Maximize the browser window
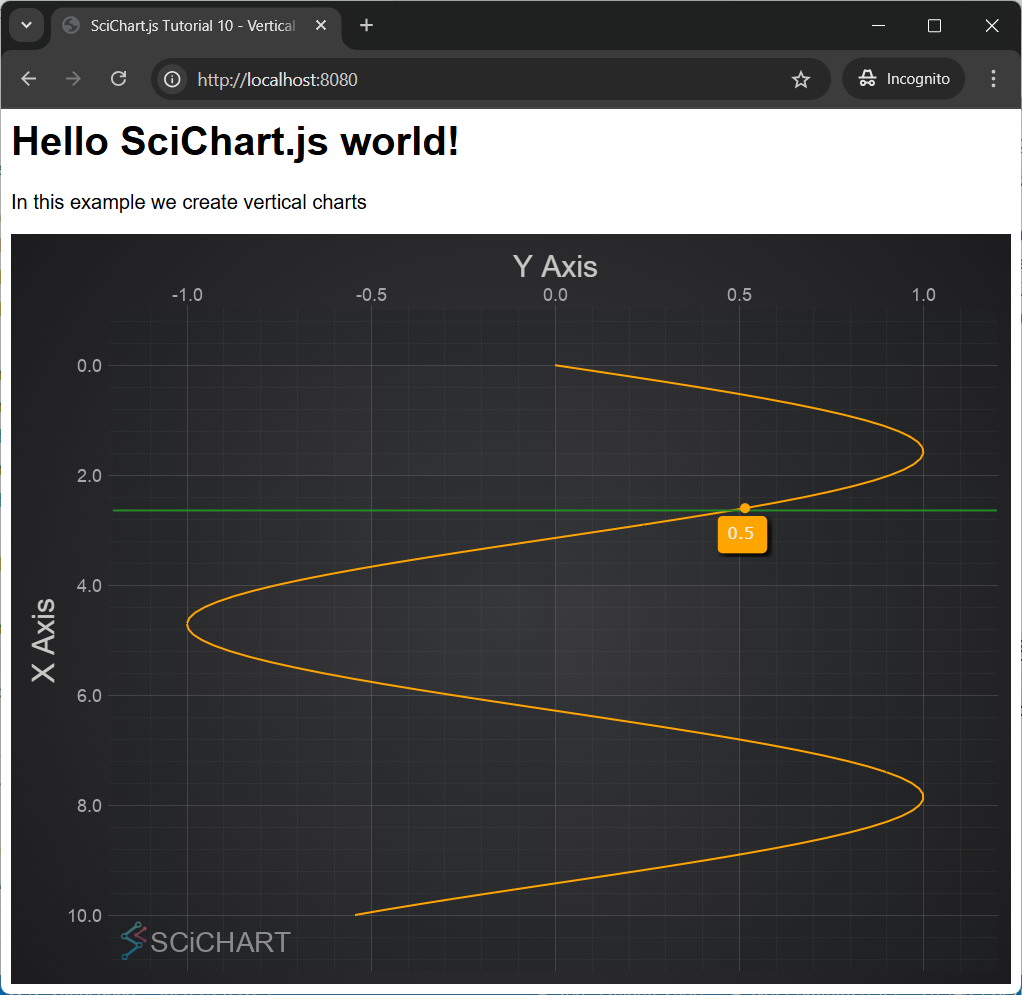Screen dimensions: 1022x995 [x=935, y=26]
